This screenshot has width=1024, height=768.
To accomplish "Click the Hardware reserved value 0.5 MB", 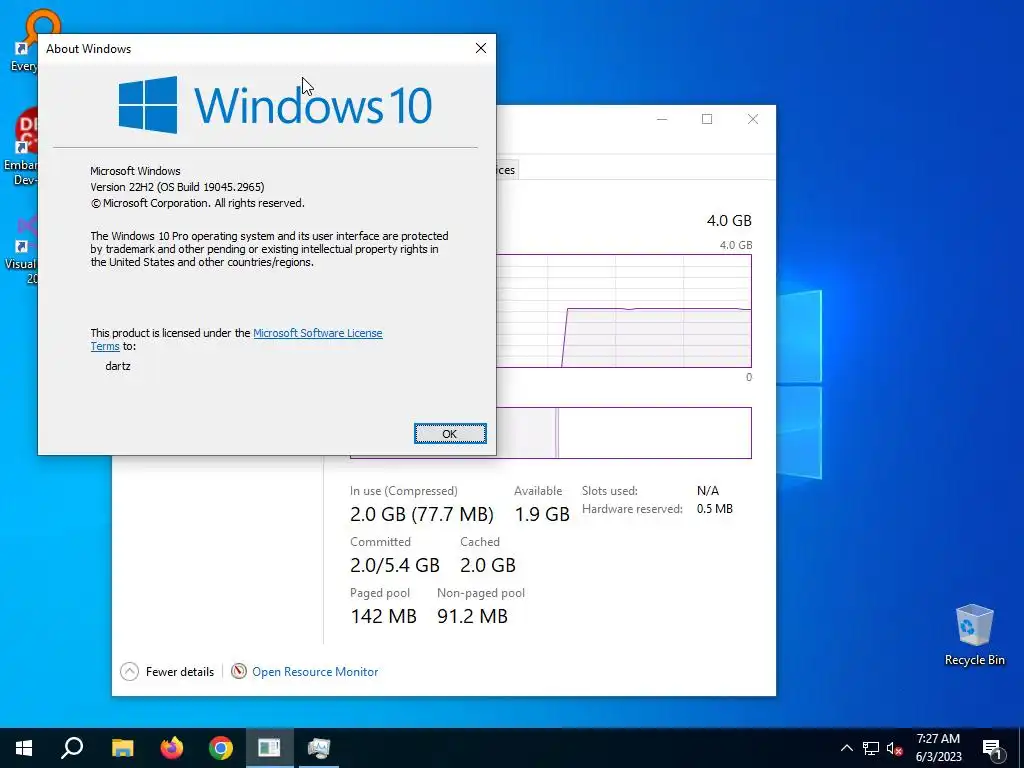I will tap(714, 509).
